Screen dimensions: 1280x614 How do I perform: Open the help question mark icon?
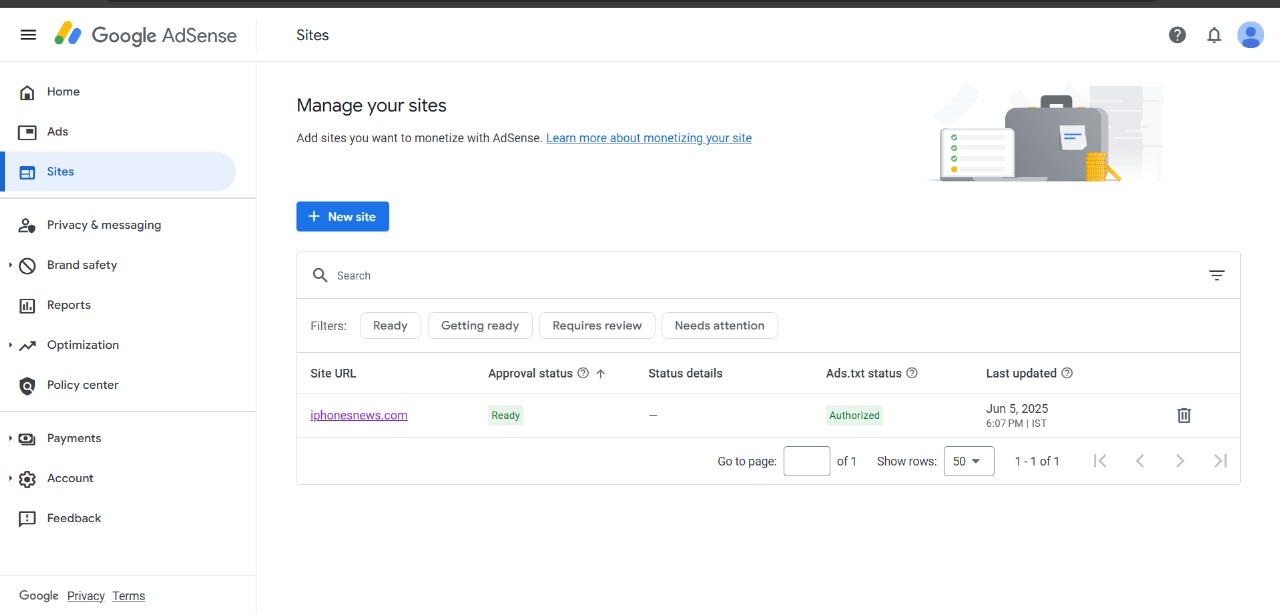tap(1177, 35)
